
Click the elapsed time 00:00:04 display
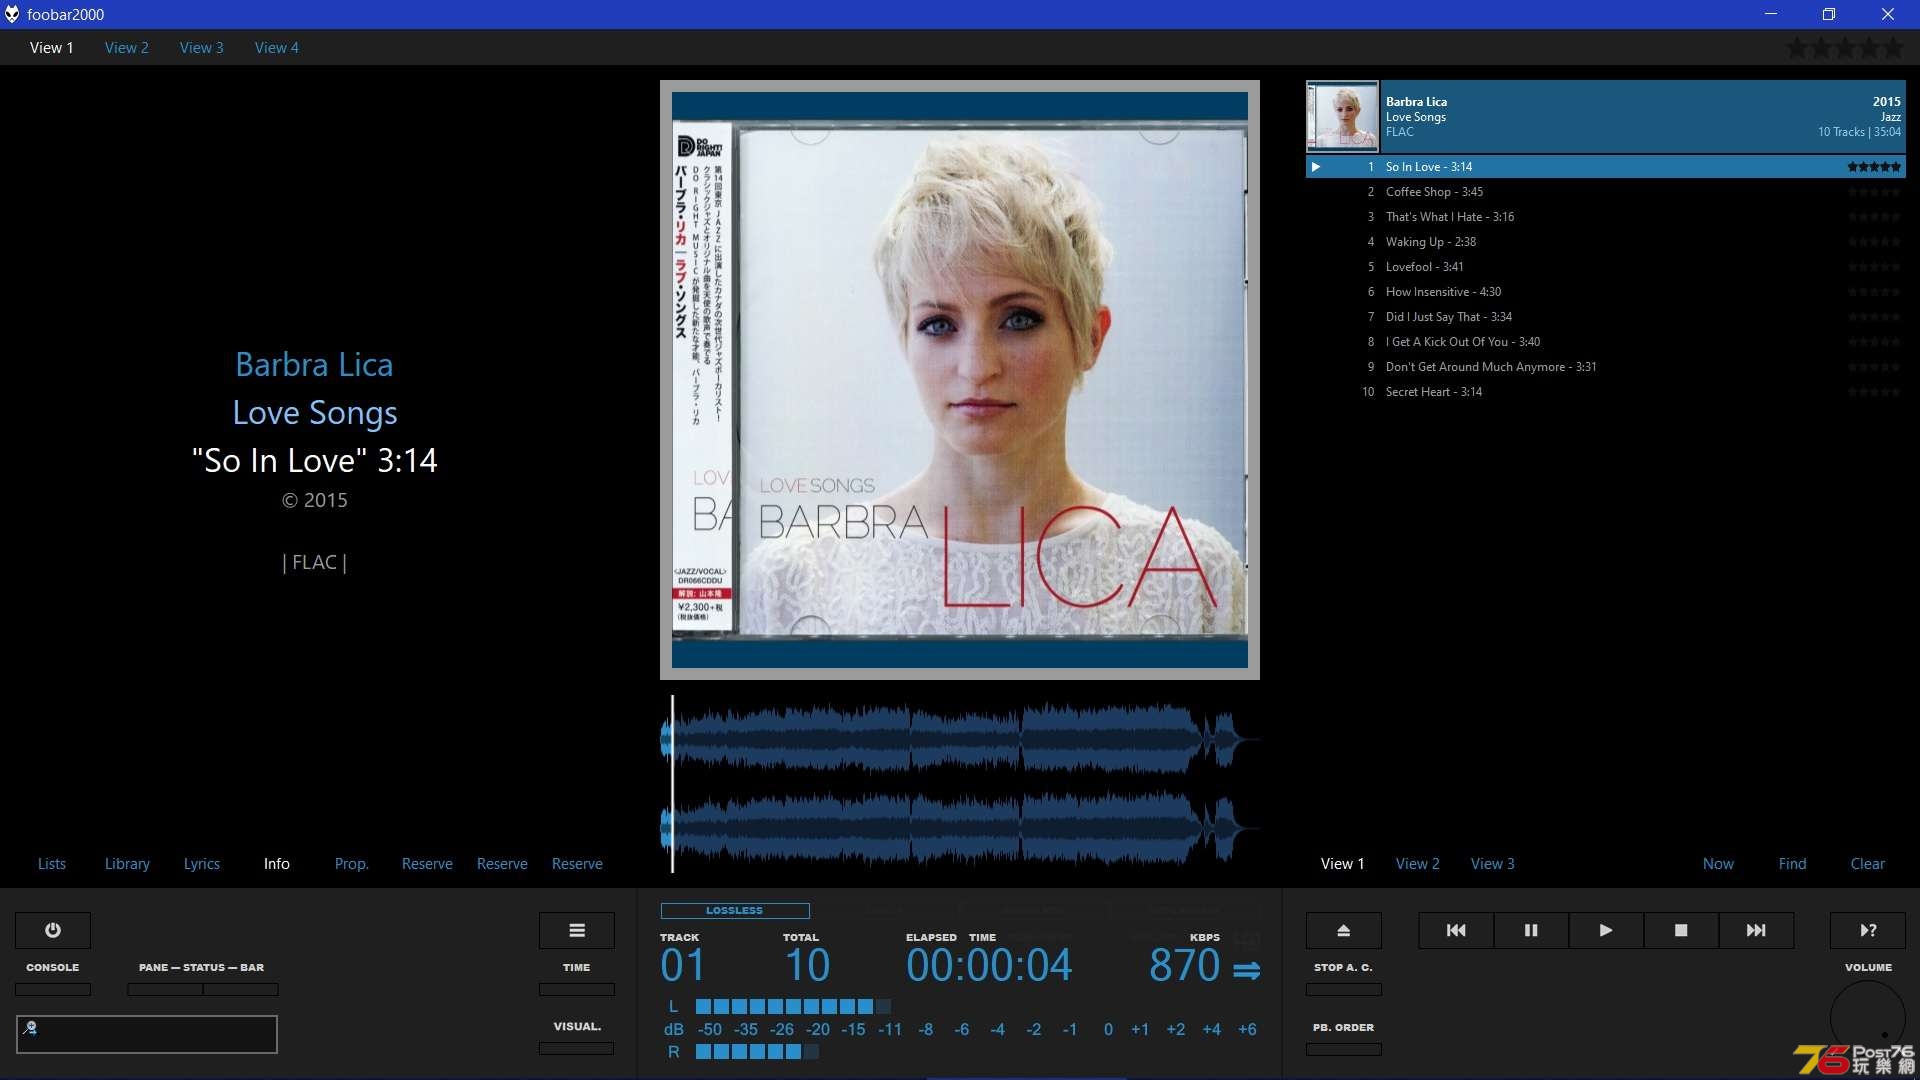click(x=989, y=965)
